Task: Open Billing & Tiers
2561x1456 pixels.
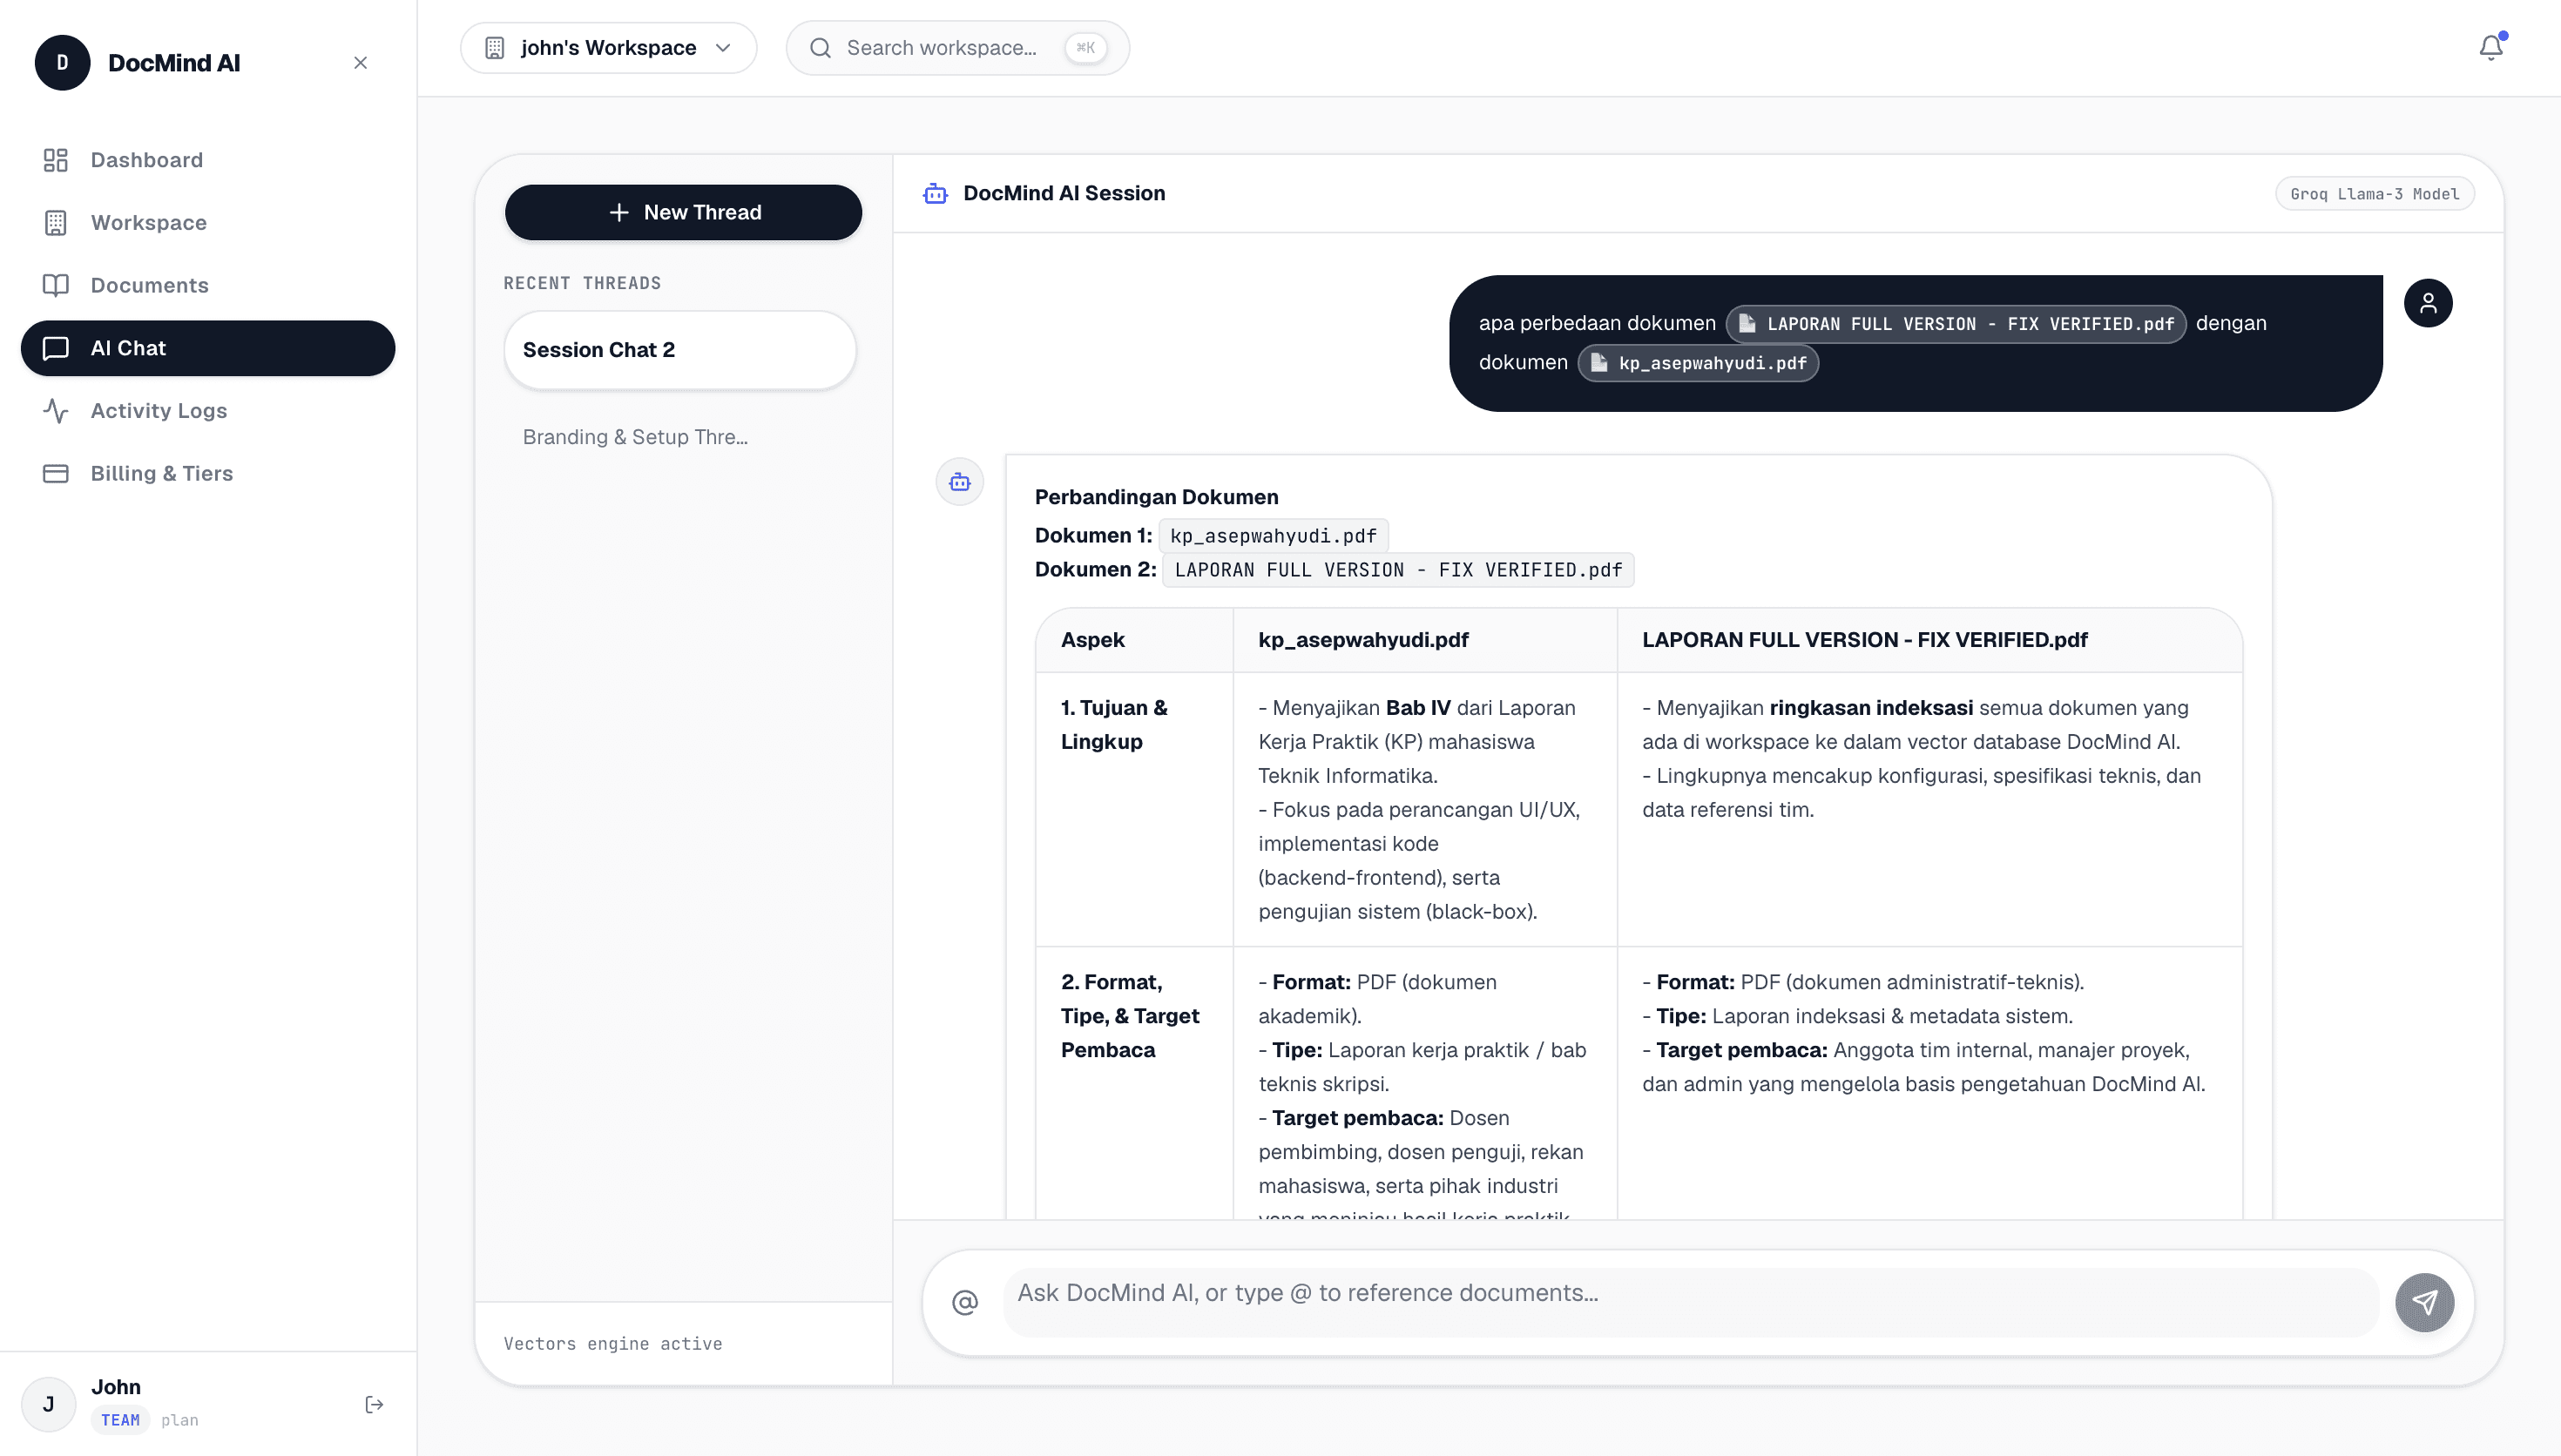Action: (208, 473)
